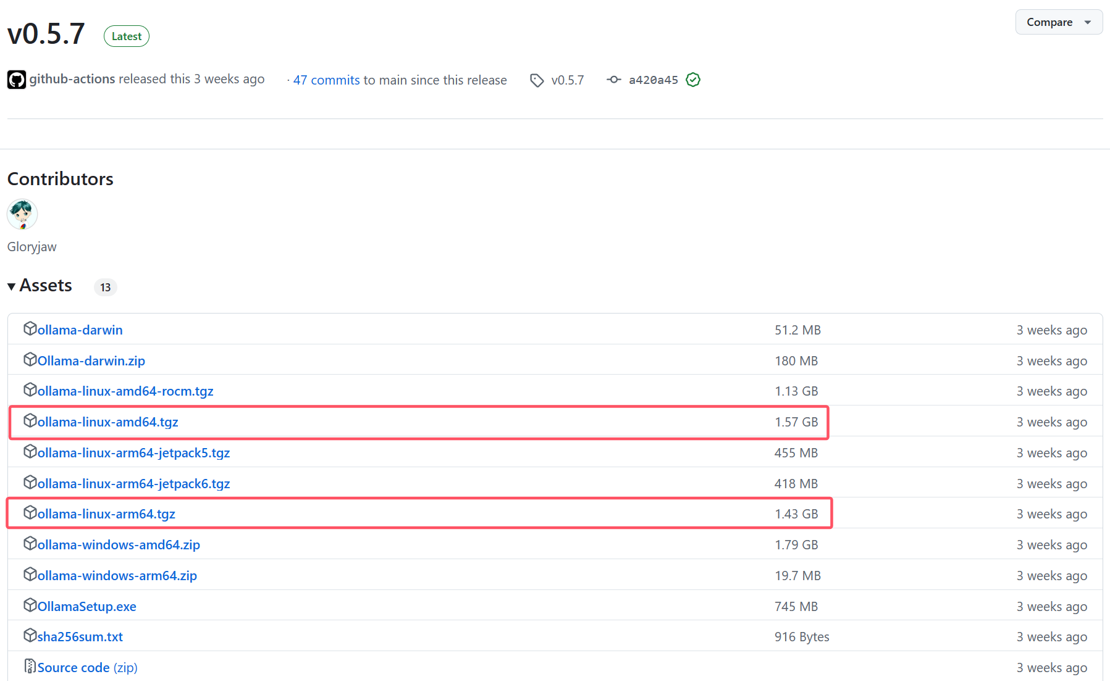Download ollama-linux-arm64-jetpack5.tgz
The image size is (1110, 681).
pyautogui.click(x=134, y=452)
